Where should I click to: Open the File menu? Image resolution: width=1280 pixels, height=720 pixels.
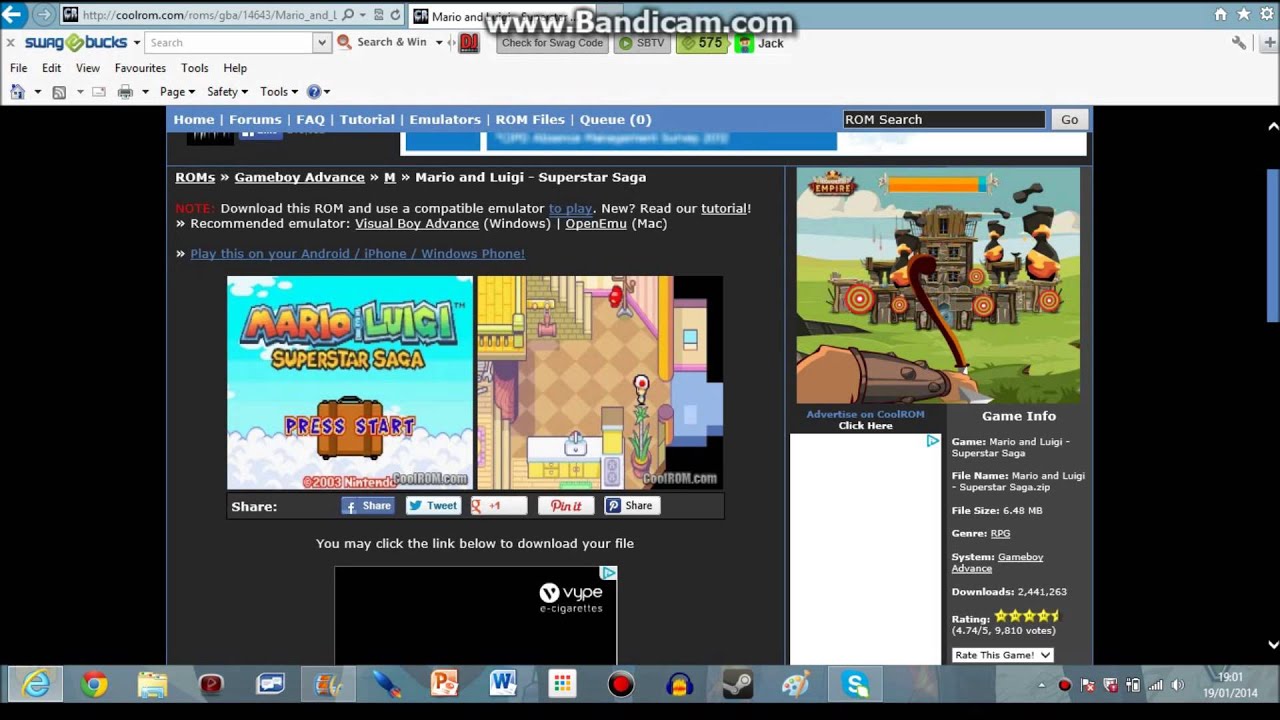18,68
